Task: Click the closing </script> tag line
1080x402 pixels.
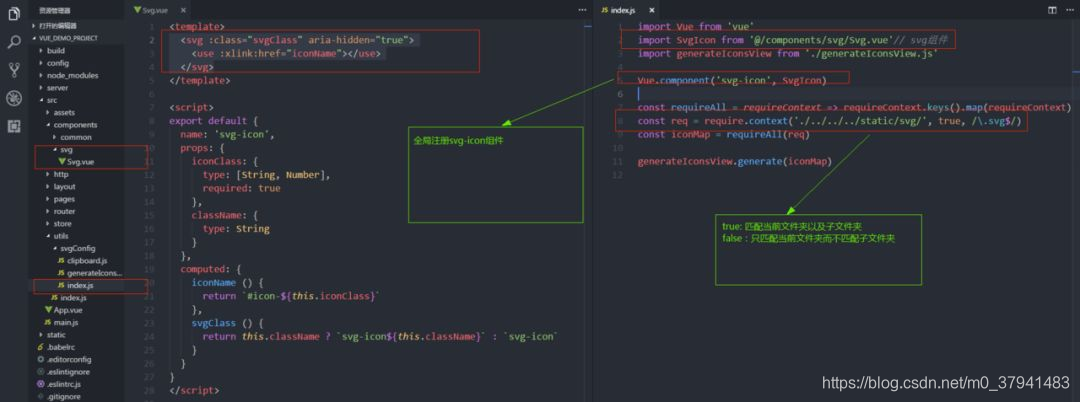Action: (x=194, y=390)
